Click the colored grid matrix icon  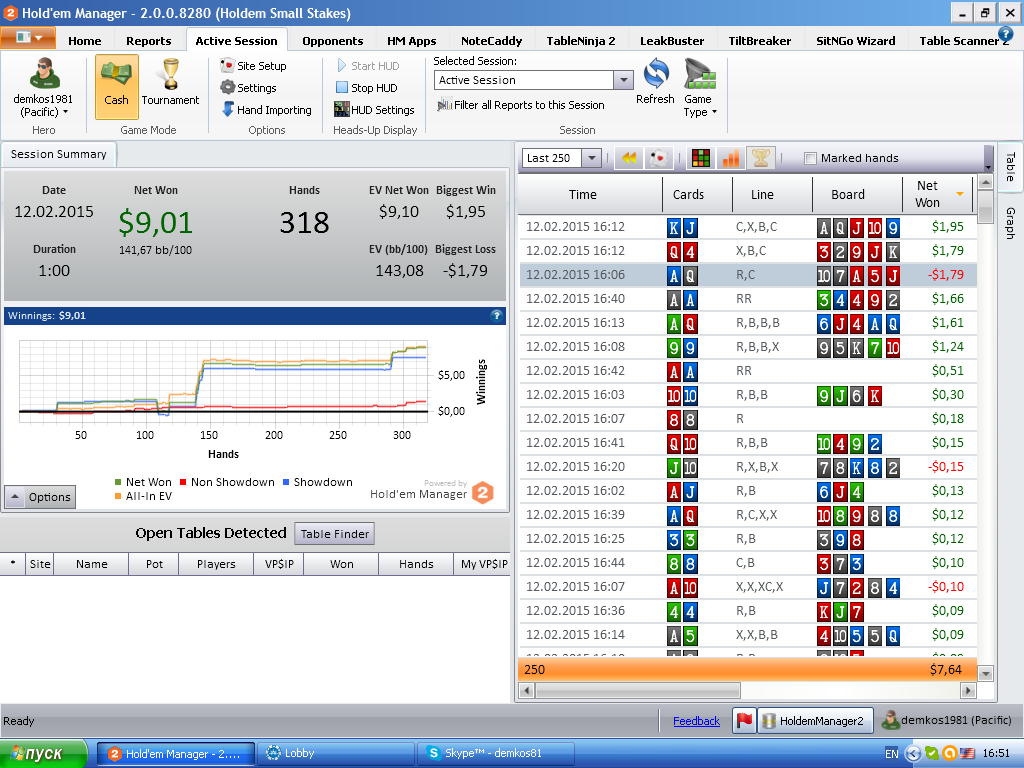pyautogui.click(x=701, y=158)
